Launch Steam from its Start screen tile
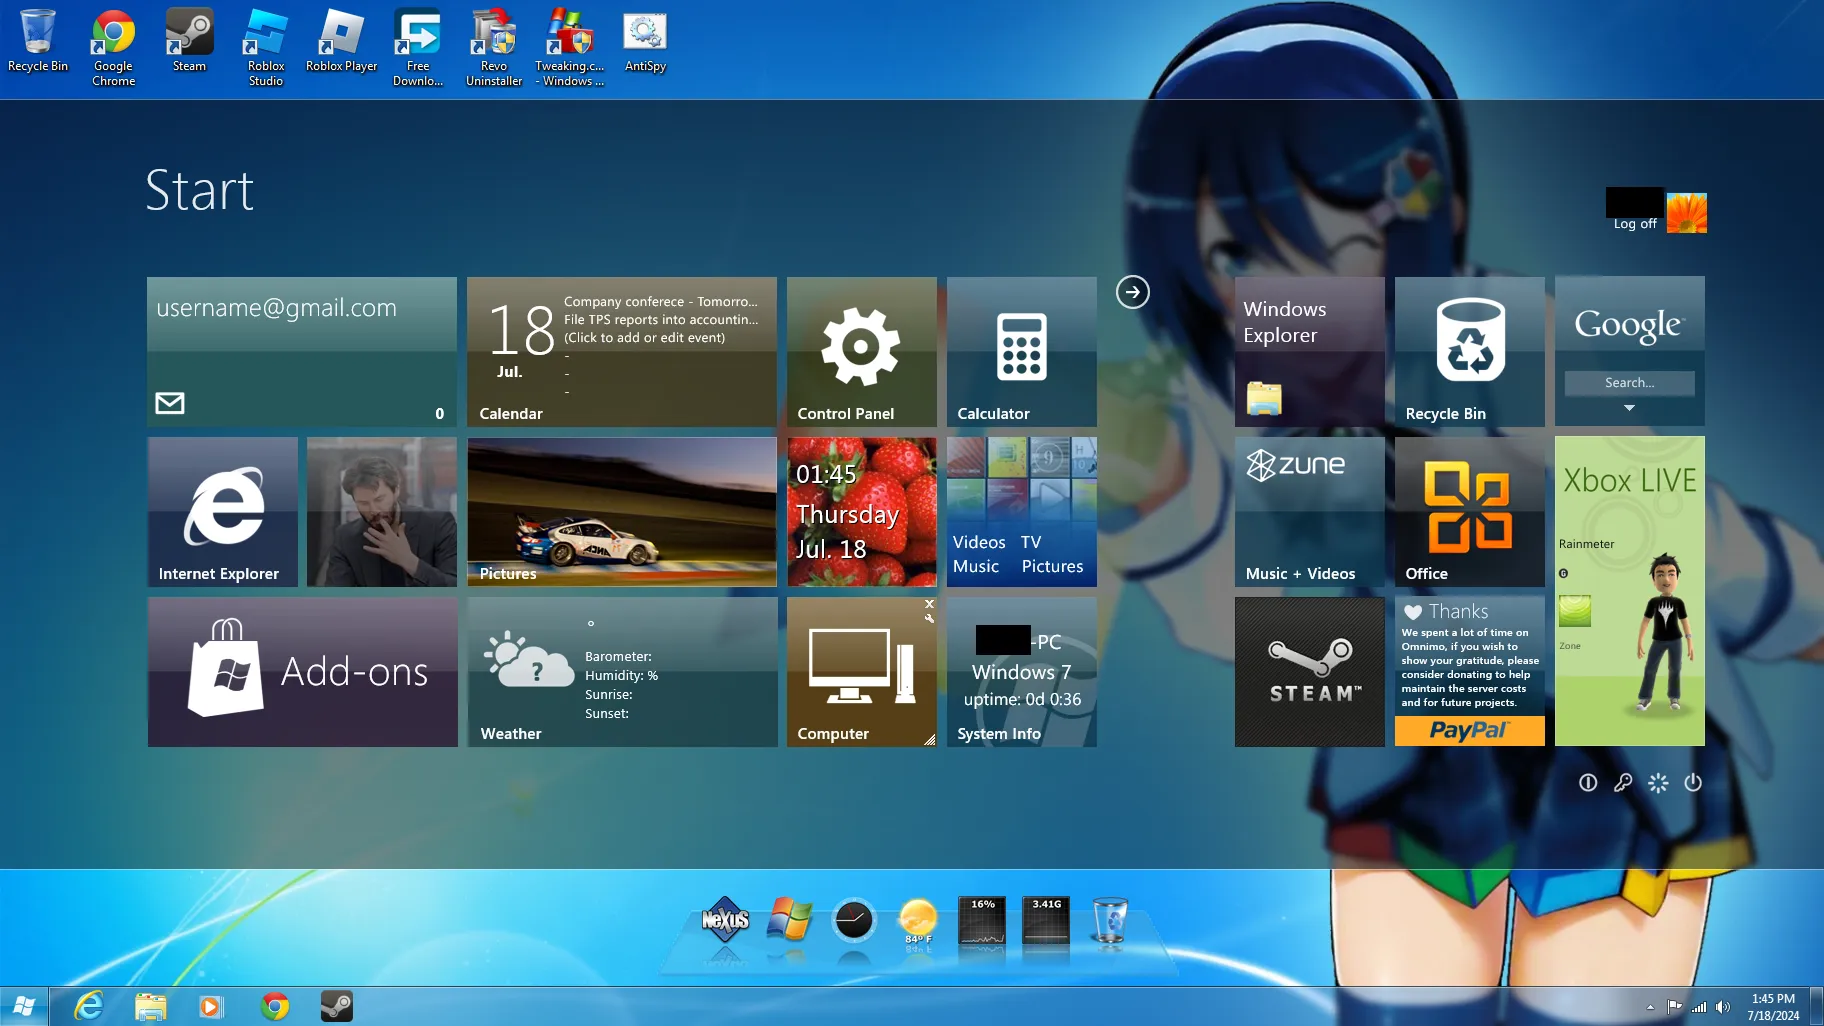Screen dimensions: 1824x1026 point(1309,671)
